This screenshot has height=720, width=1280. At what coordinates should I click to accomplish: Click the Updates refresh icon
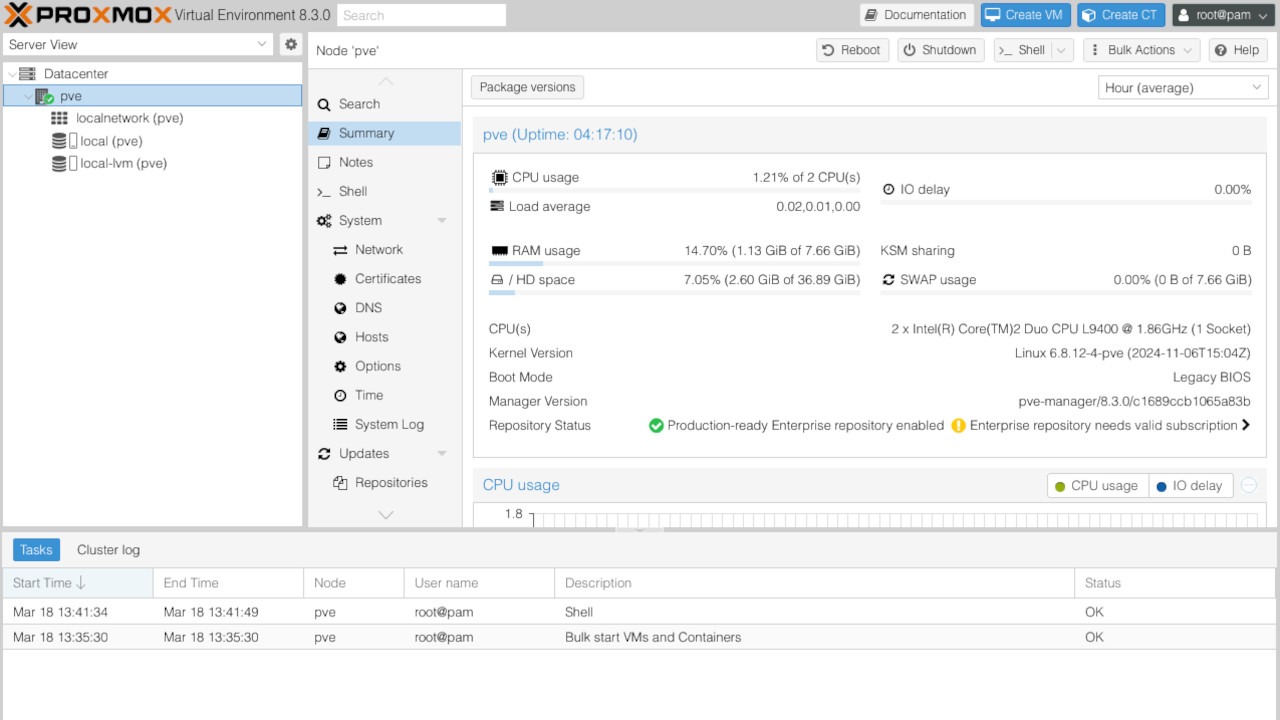(324, 453)
